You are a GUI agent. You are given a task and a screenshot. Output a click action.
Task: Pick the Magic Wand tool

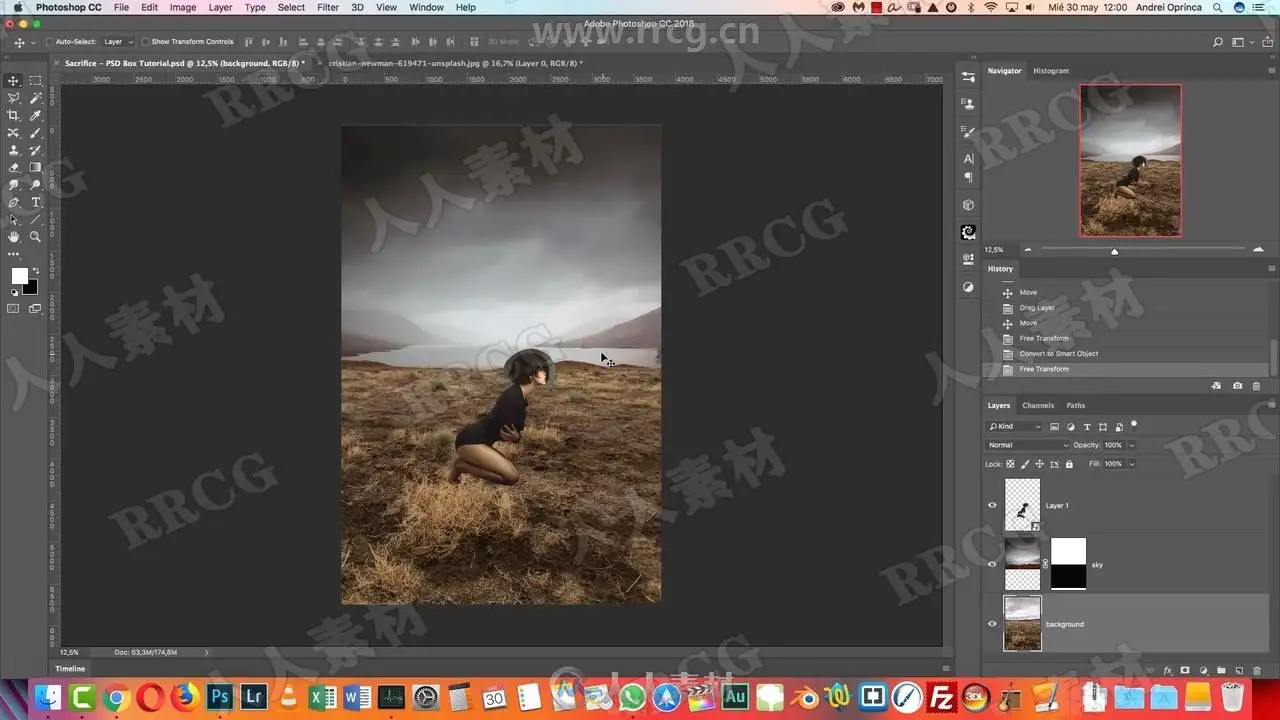[36, 98]
